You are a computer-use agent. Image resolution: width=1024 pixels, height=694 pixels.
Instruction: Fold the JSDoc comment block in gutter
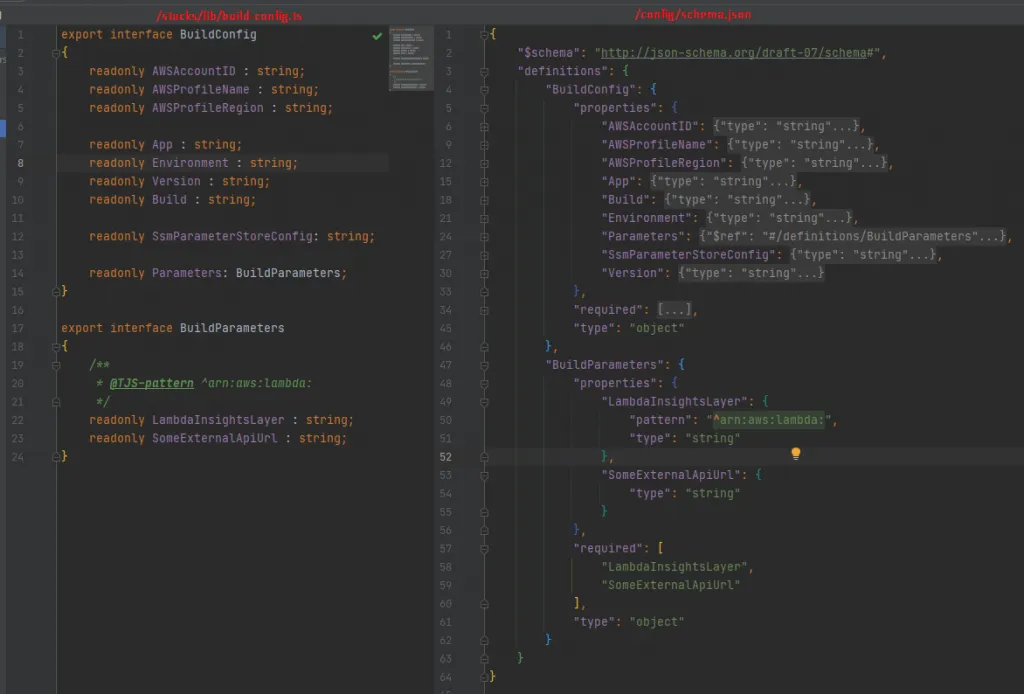57,365
